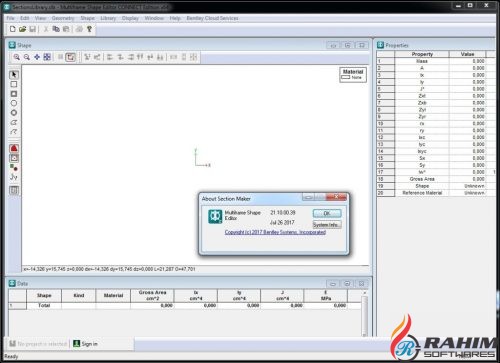Click the Gross Area column header in Data table
500x363 pixels.
[152, 295]
